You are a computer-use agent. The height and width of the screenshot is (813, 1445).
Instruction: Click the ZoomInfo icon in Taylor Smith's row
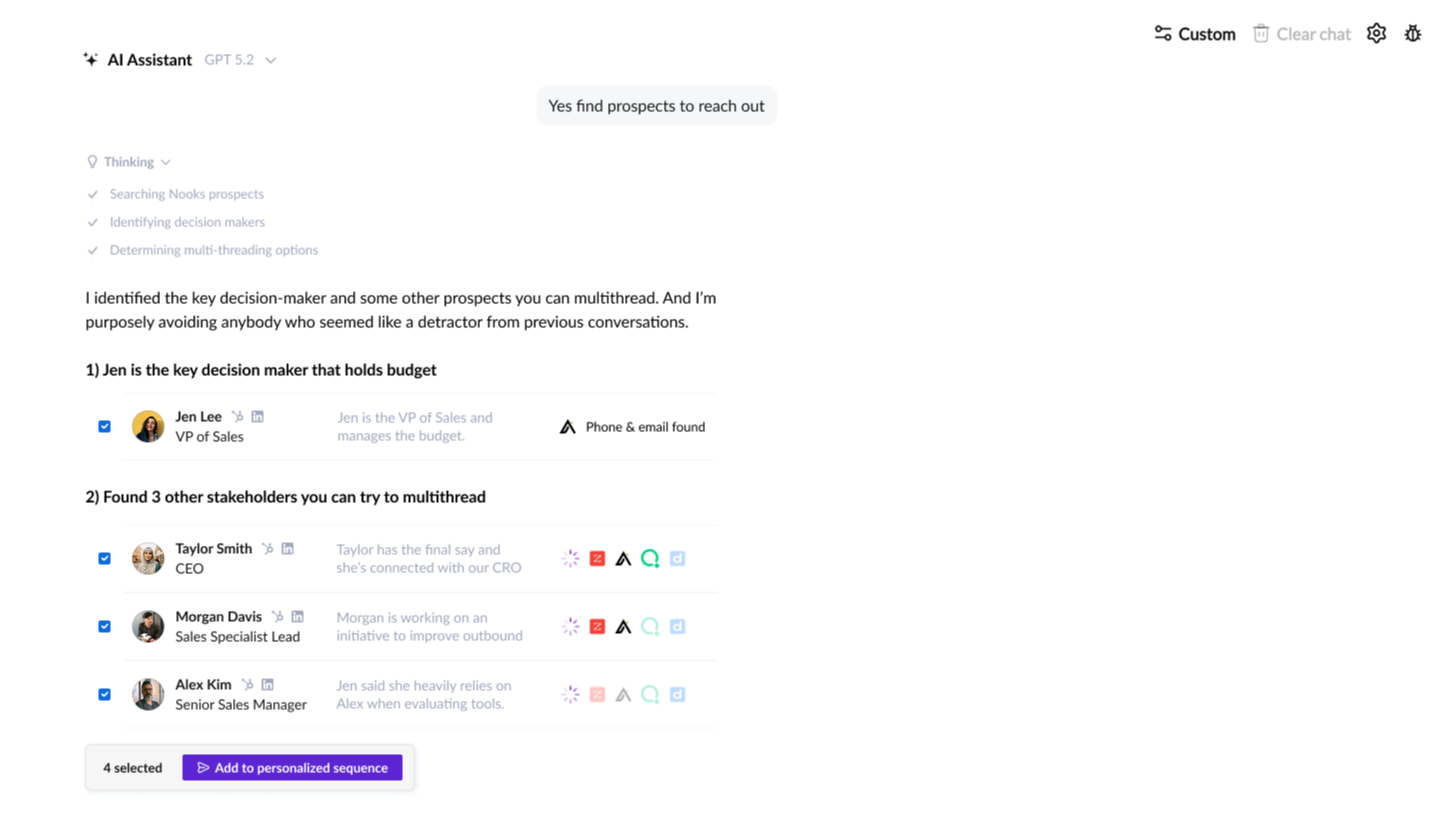click(597, 559)
